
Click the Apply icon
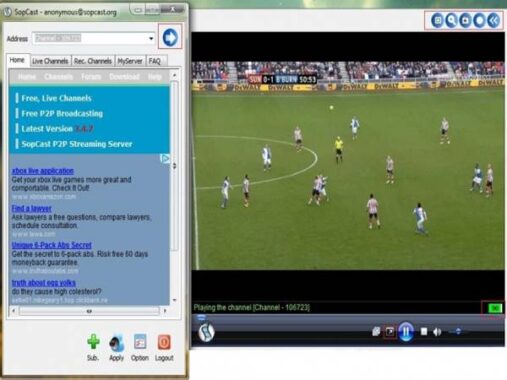point(117,343)
